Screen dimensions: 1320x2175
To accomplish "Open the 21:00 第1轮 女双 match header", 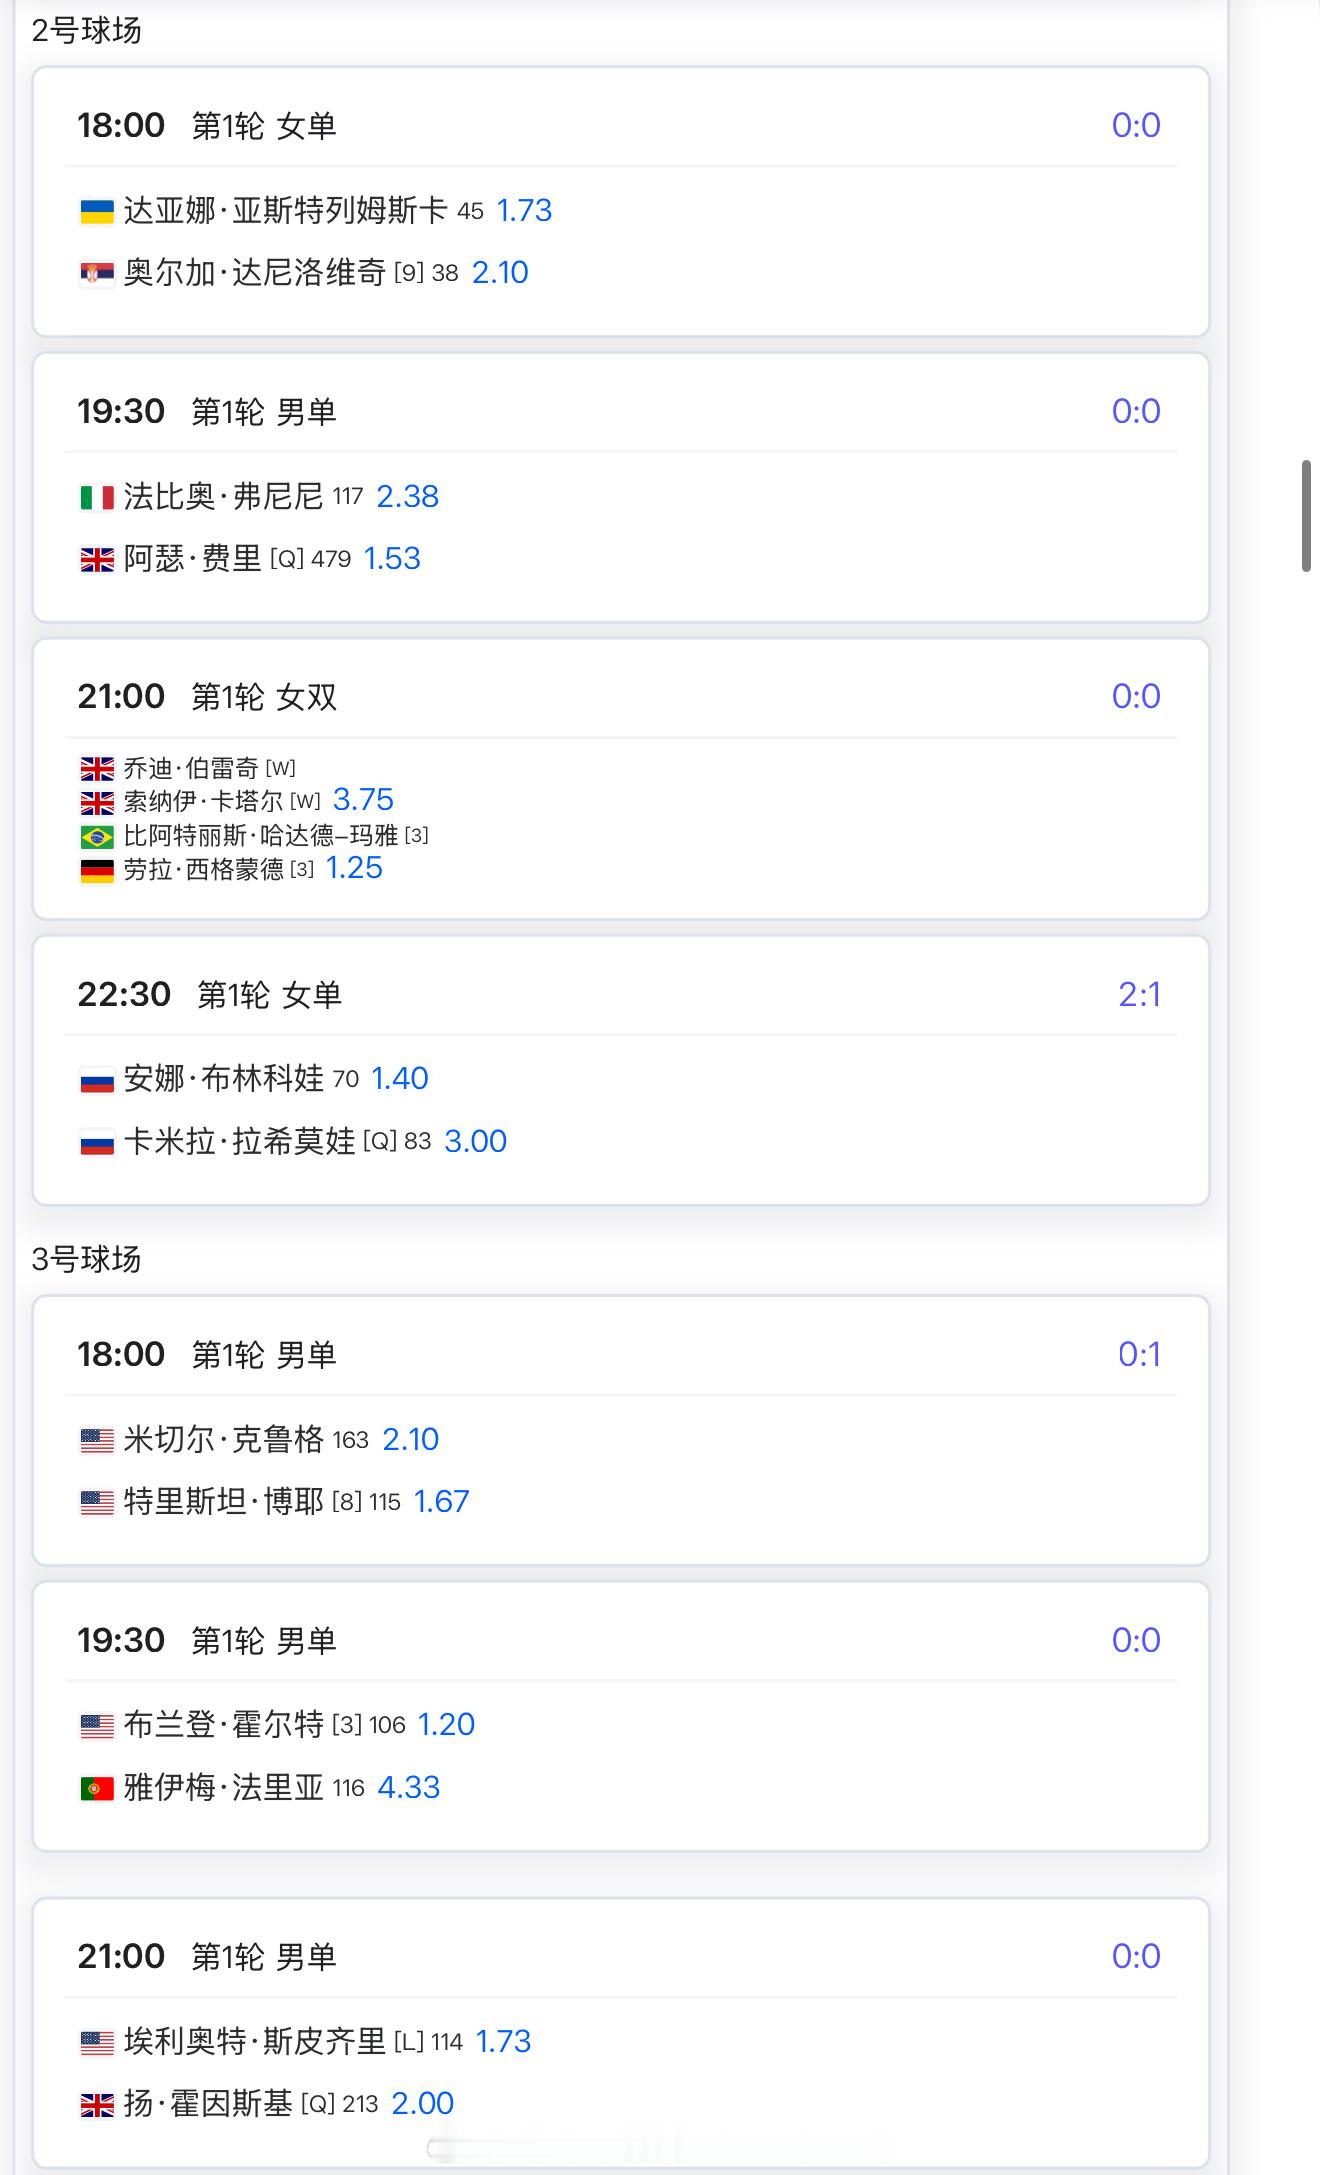I will [207, 697].
